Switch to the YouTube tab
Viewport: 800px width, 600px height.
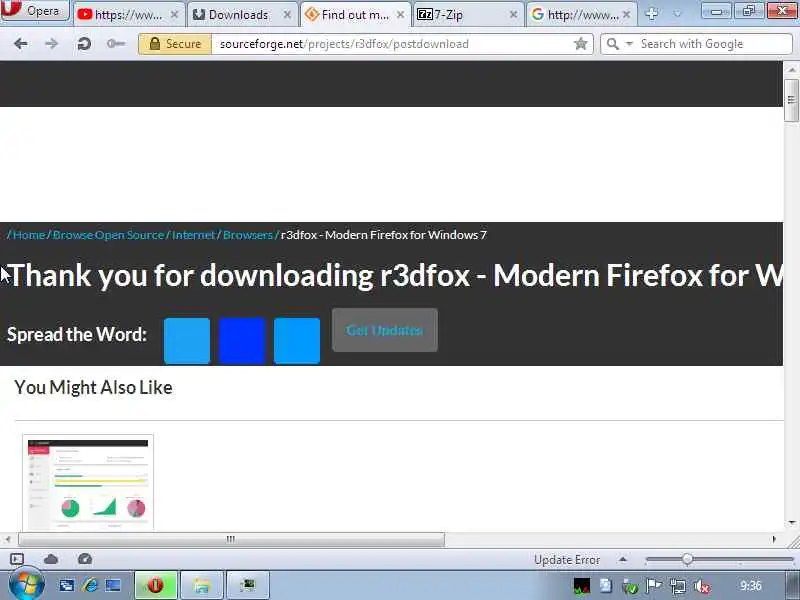pyautogui.click(x=129, y=15)
